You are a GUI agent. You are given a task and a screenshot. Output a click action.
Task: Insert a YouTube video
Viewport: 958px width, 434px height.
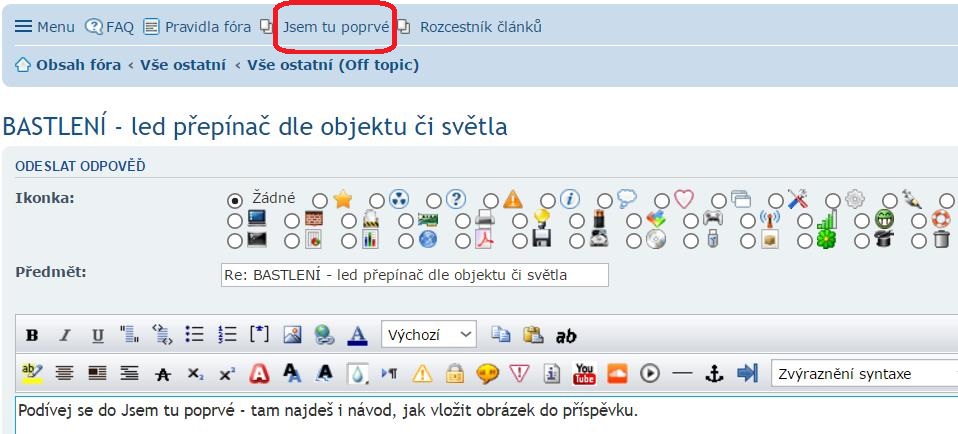pyautogui.click(x=584, y=374)
